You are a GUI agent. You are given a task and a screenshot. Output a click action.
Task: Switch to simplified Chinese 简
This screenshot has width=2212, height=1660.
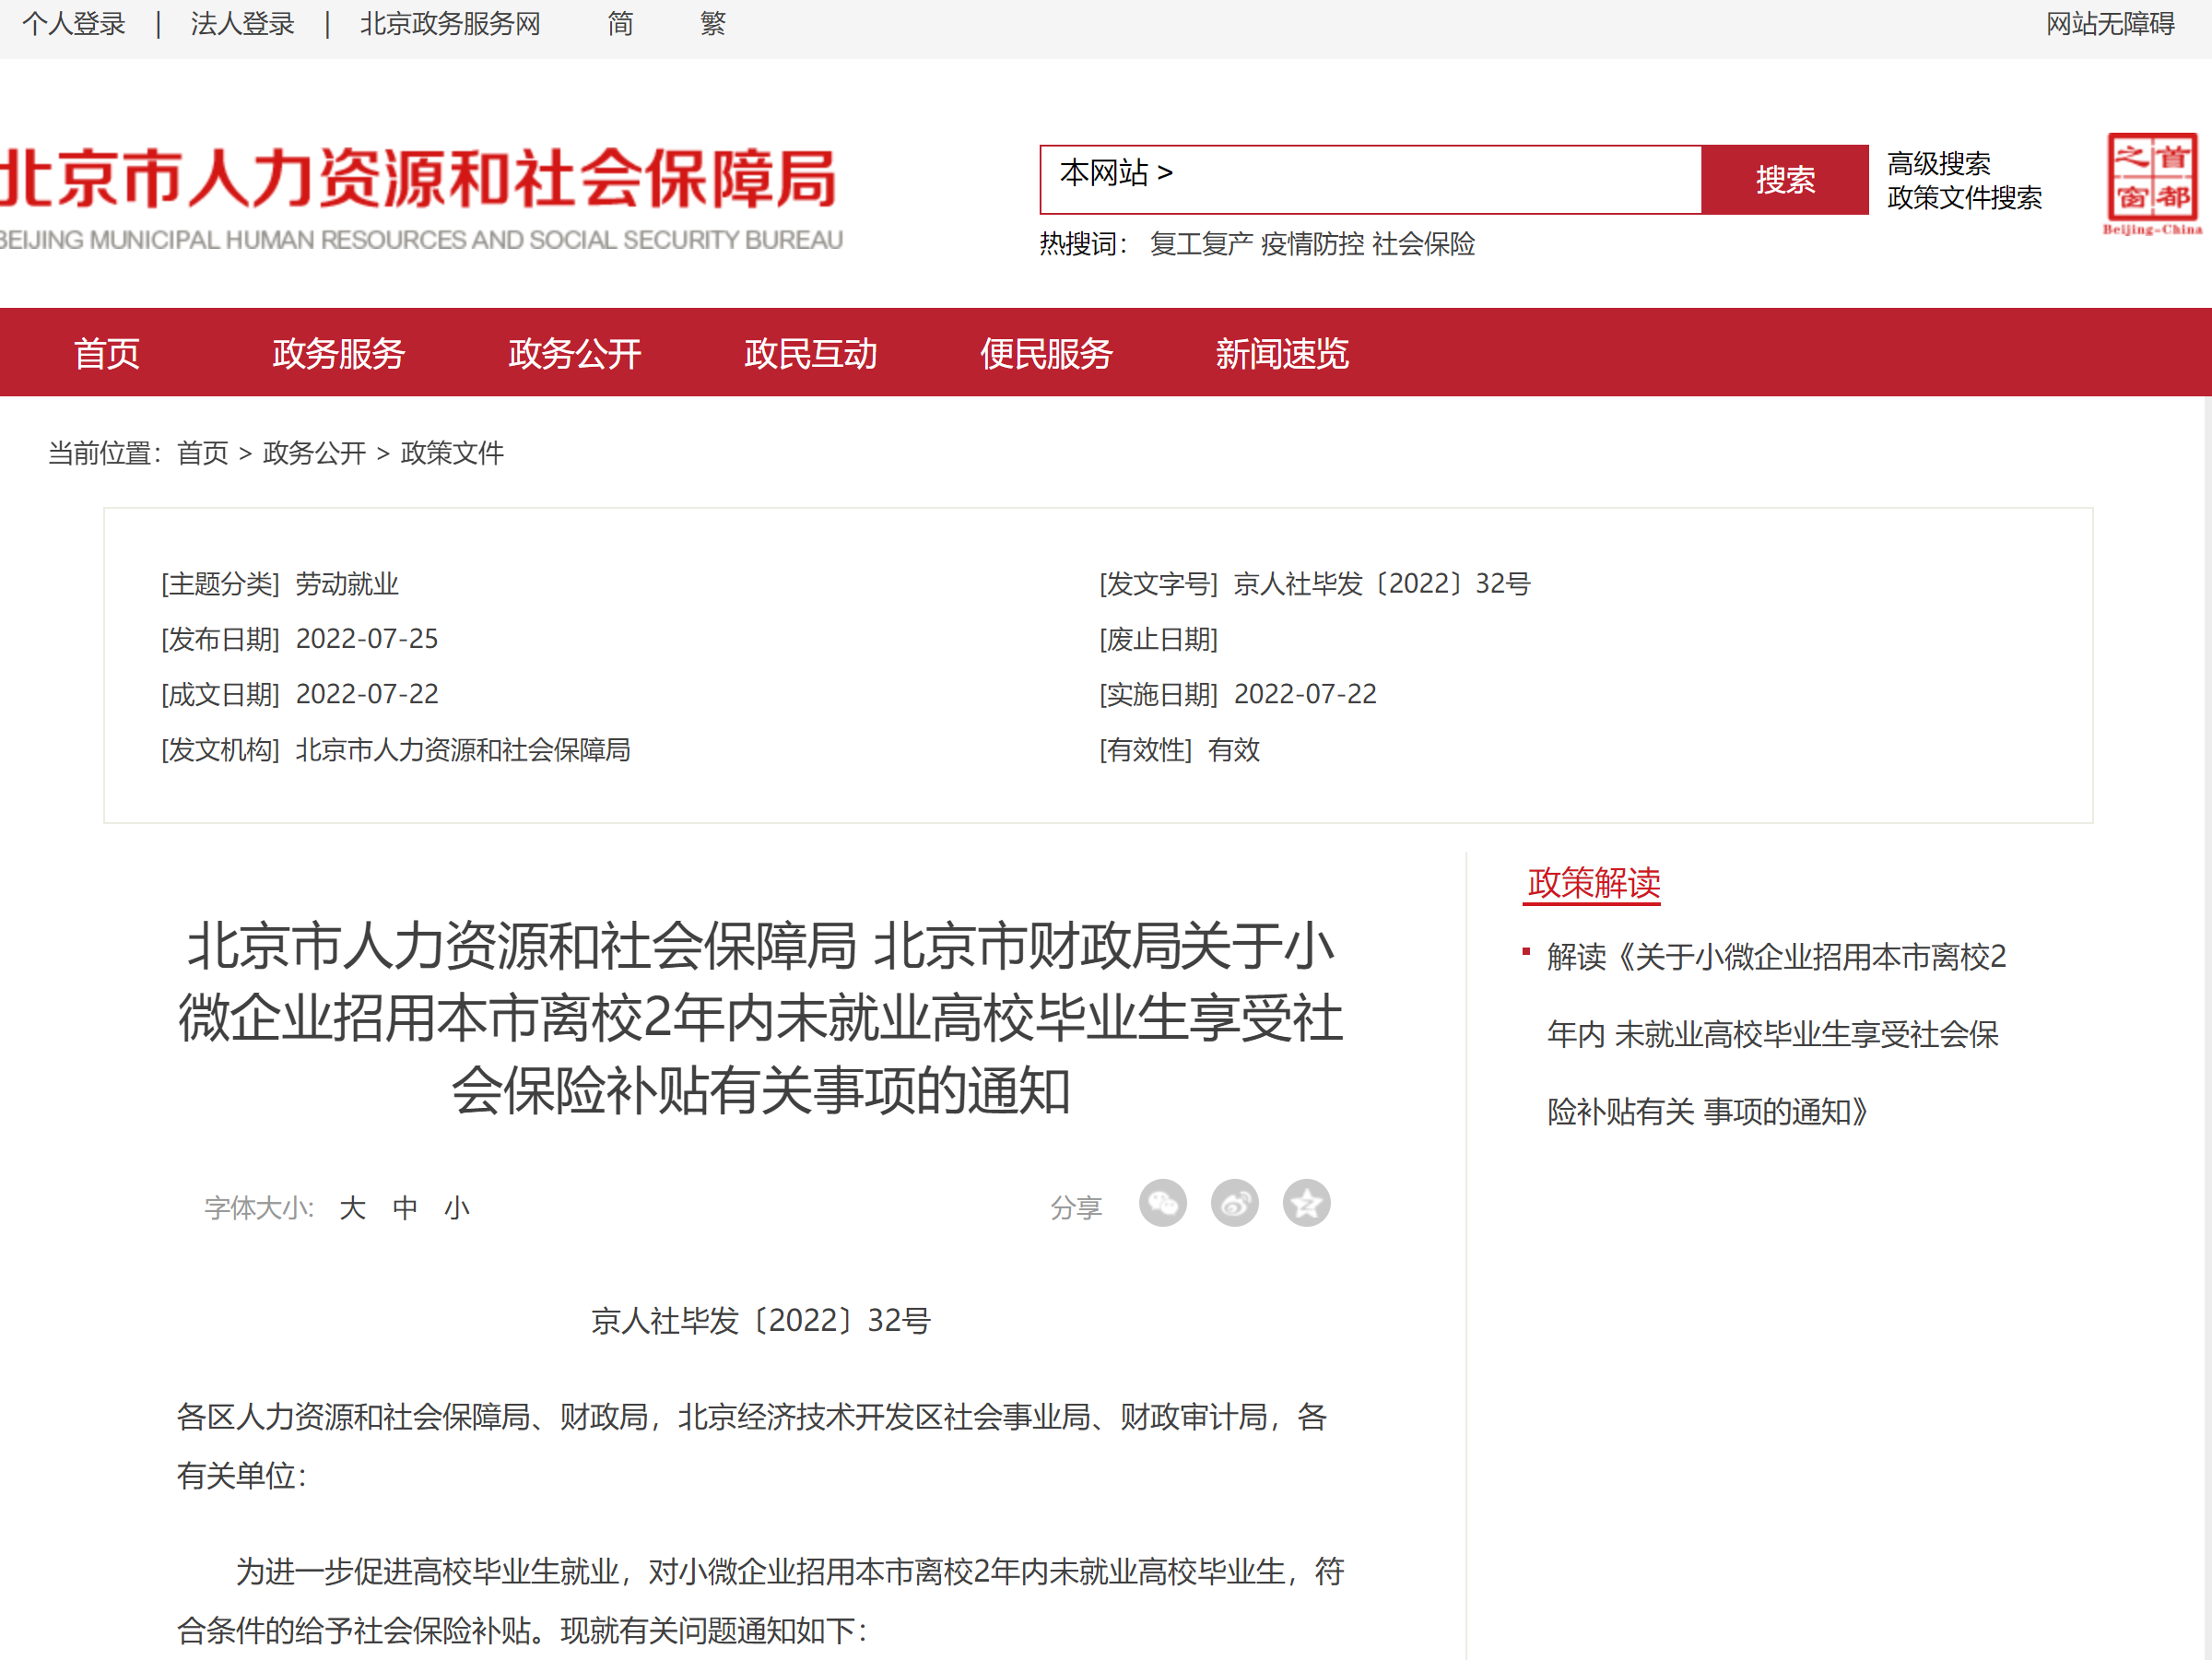coord(620,24)
